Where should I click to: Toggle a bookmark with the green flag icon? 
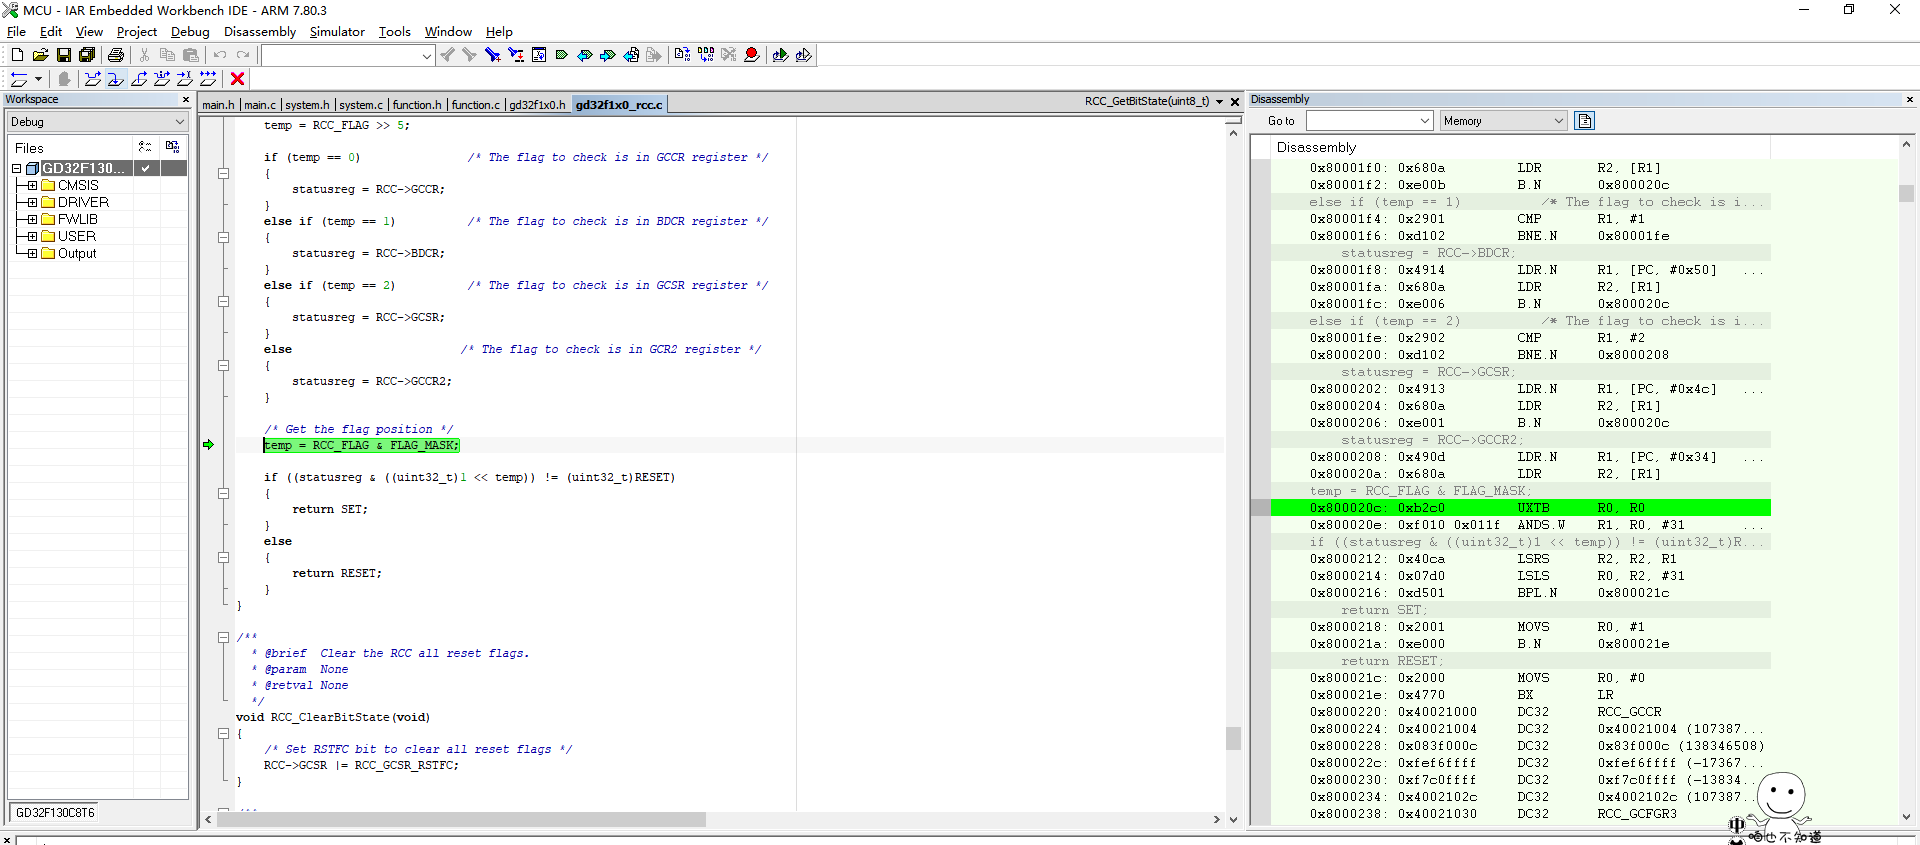(561, 55)
